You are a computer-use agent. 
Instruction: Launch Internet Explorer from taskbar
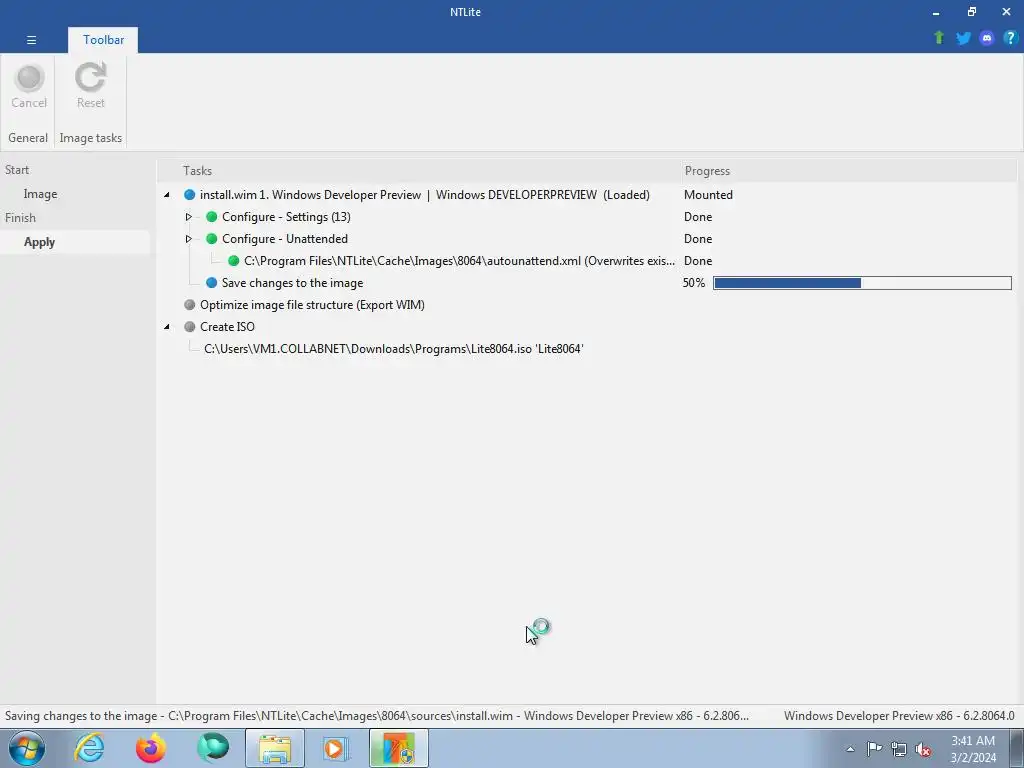click(89, 748)
